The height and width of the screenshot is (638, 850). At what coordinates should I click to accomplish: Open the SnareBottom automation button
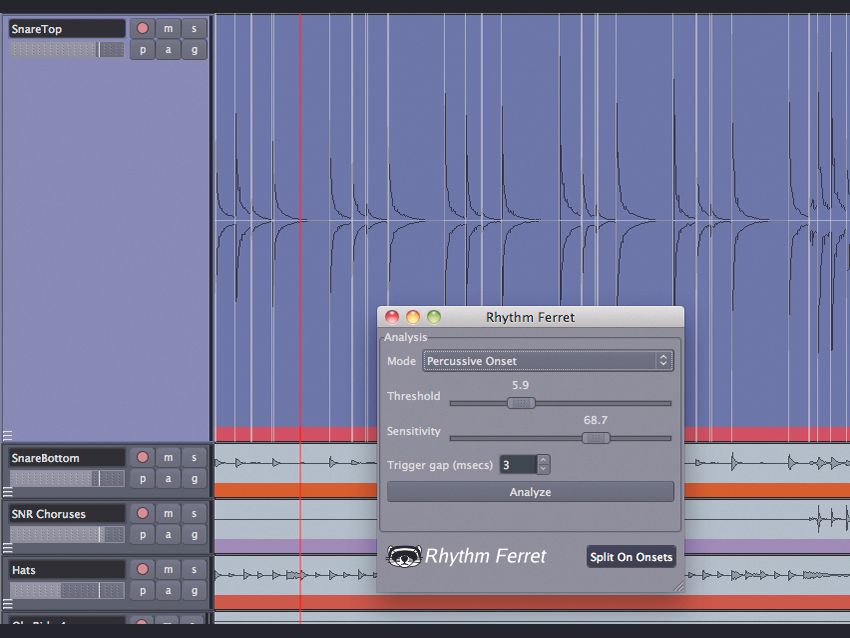pyautogui.click(x=168, y=479)
